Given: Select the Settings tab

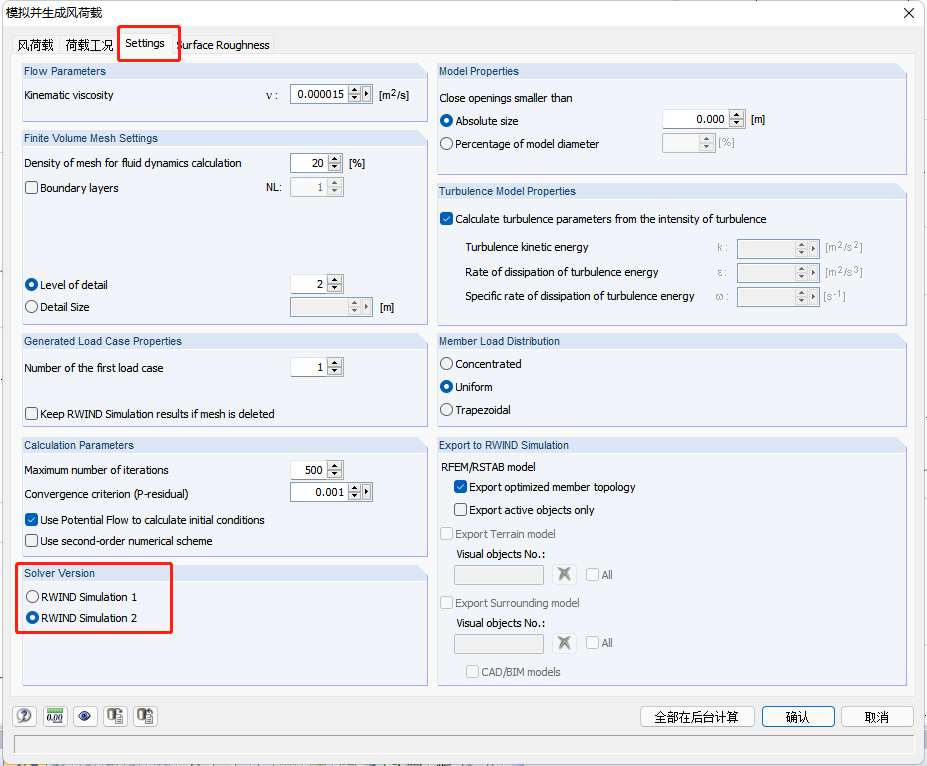Looking at the screenshot, I should 145,43.
